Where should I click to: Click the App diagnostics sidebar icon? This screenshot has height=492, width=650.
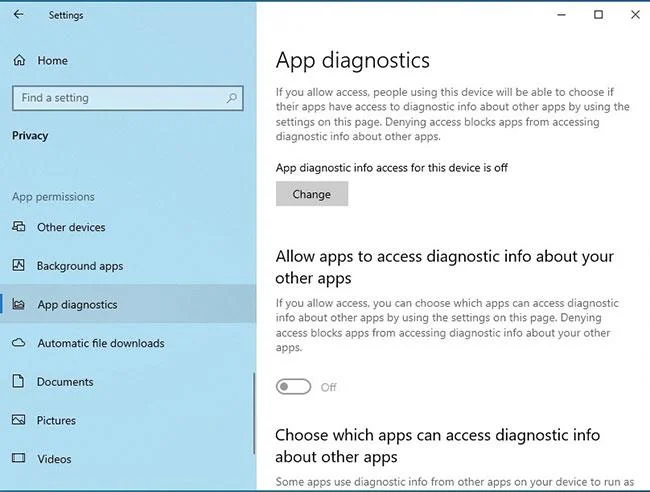pos(19,304)
